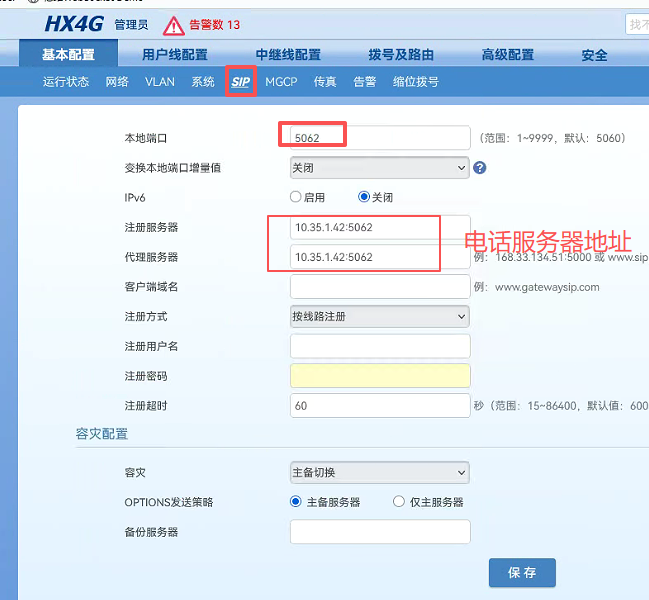Click the 注册超时 field showing 60
649x600 pixels.
380,406
